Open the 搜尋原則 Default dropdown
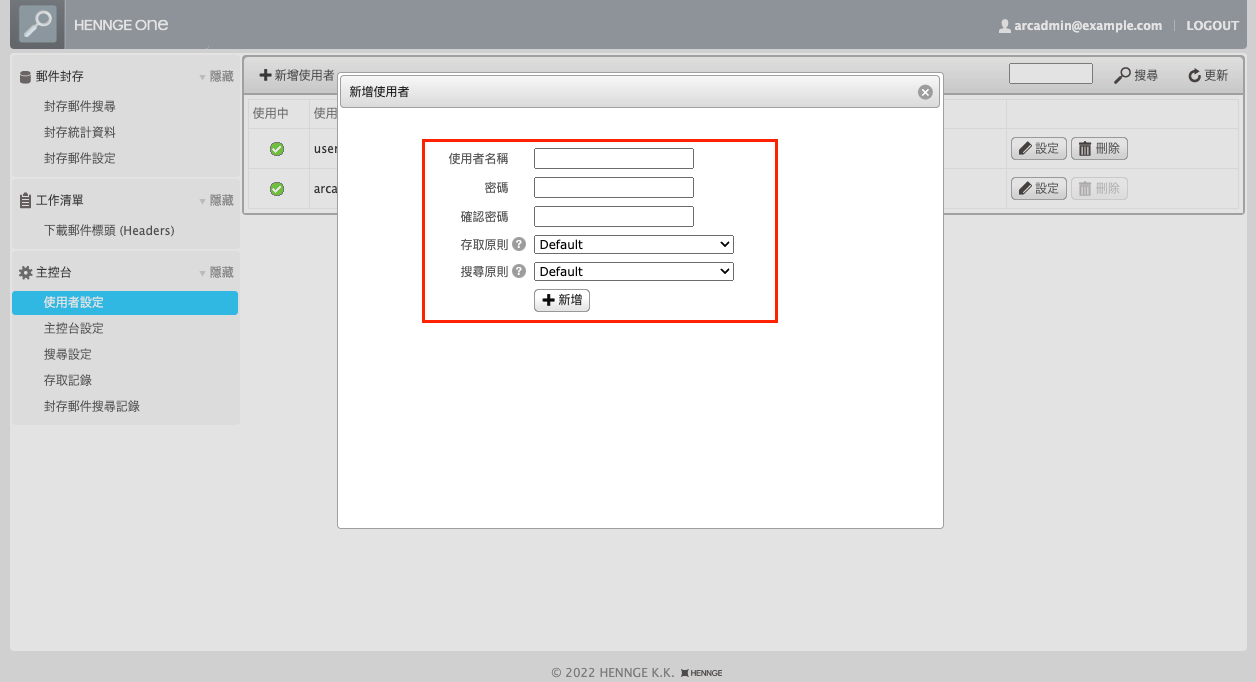 (634, 271)
